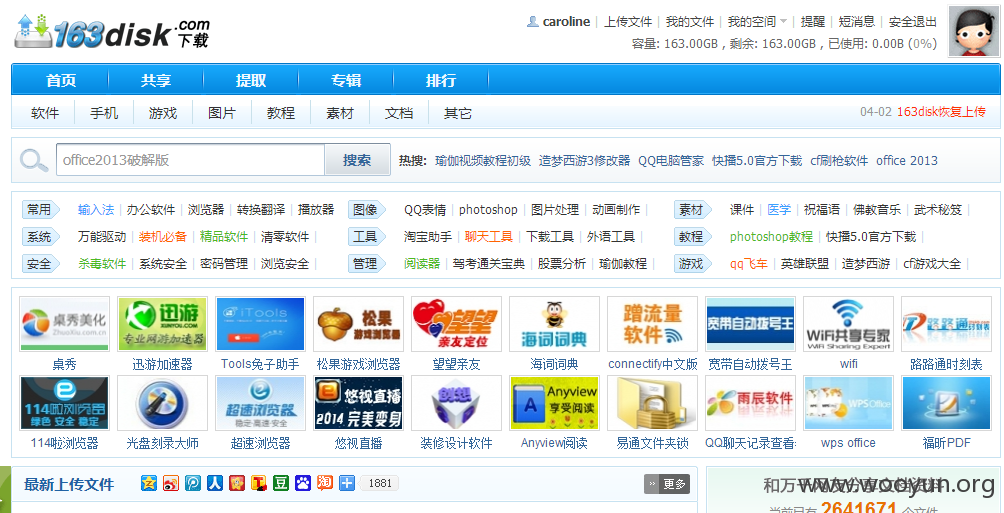Viewport: 1004px width, 513px height.
Task: Open the 教程 category
Action: tap(281, 113)
